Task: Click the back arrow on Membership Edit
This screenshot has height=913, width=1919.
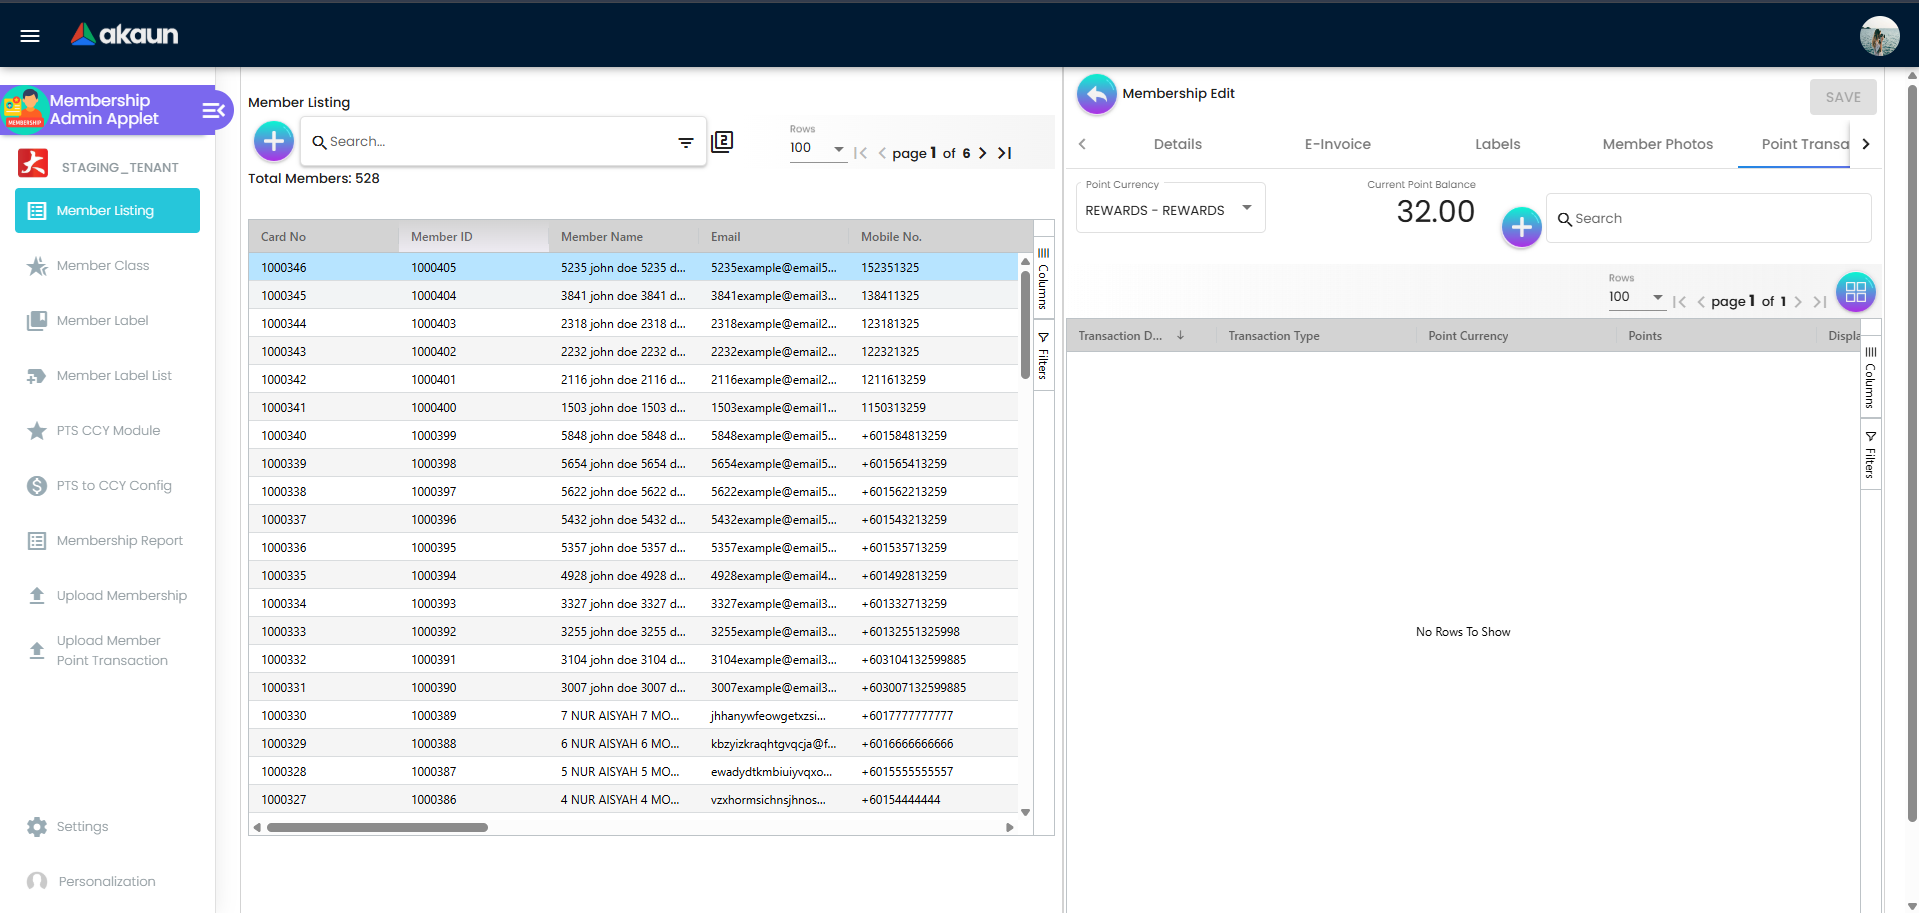Action: (x=1096, y=93)
